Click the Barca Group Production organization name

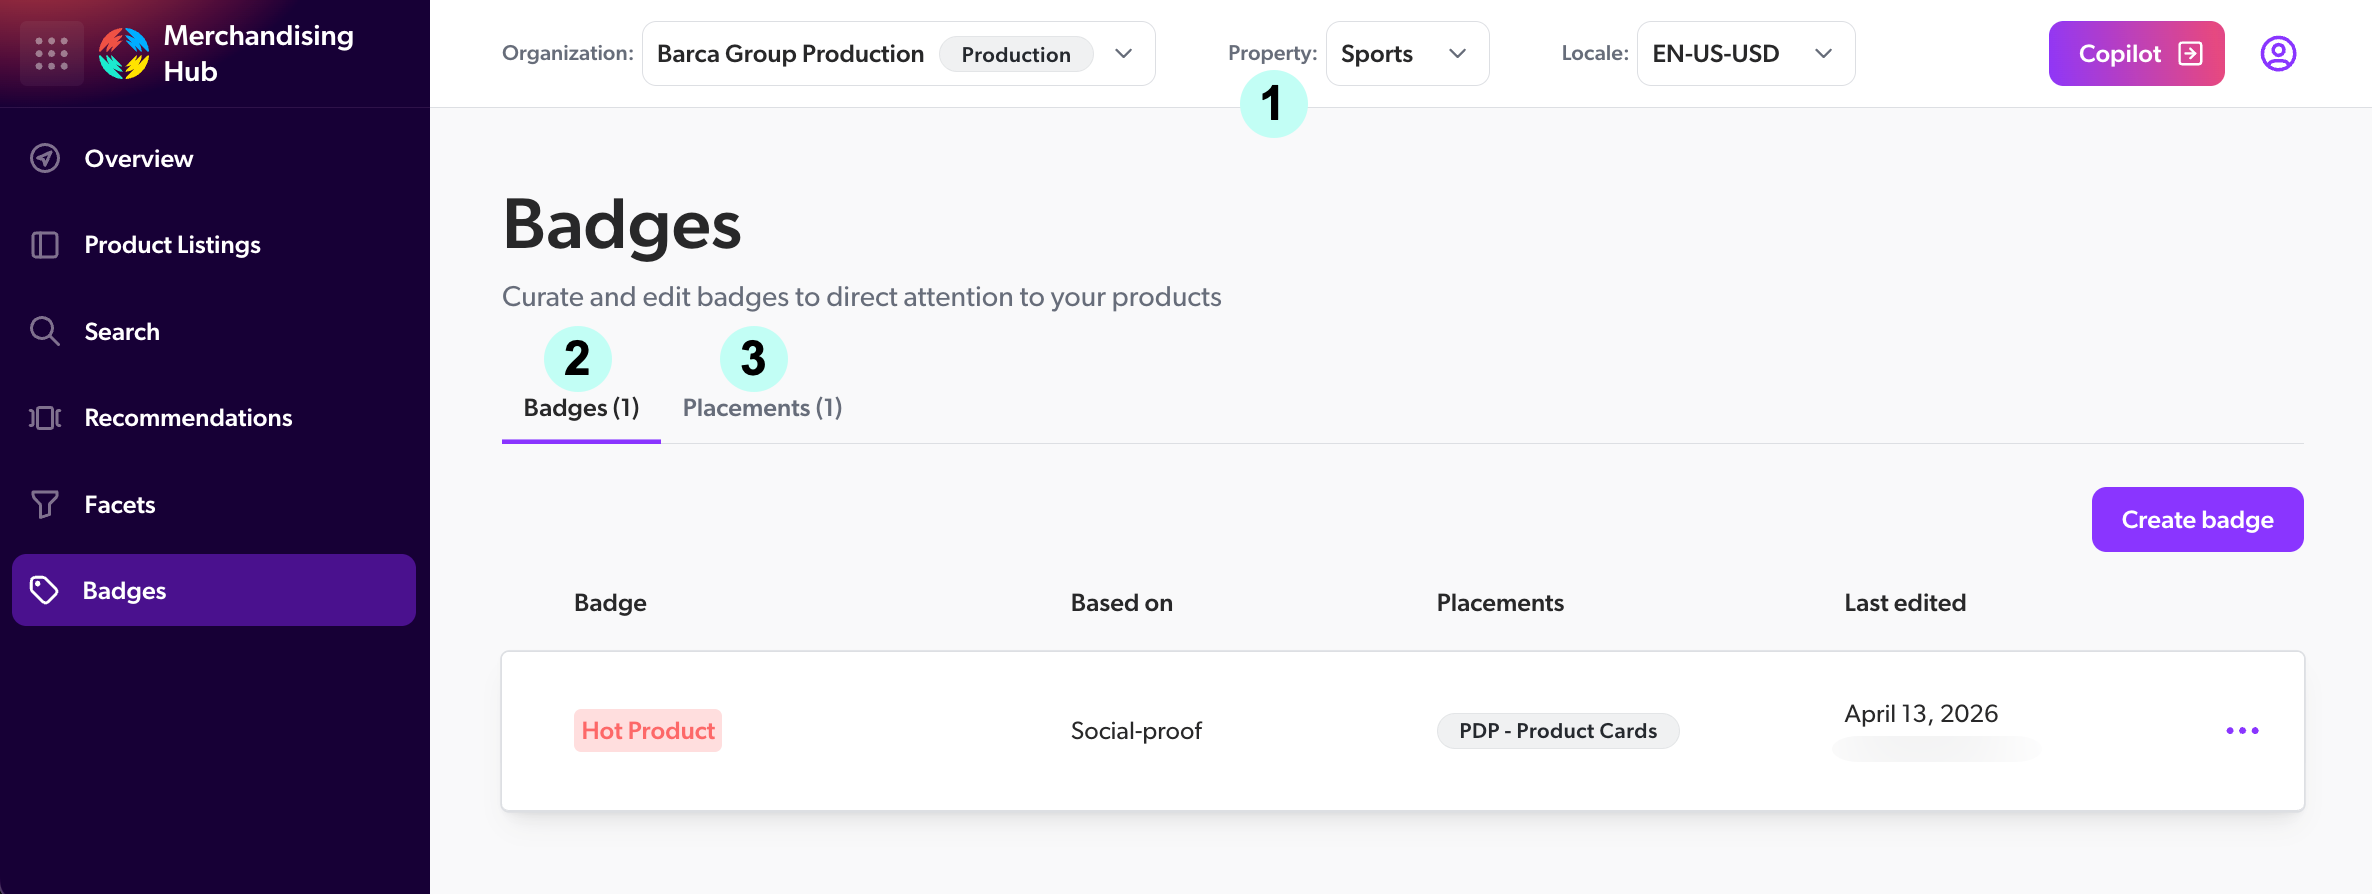pyautogui.click(x=790, y=54)
